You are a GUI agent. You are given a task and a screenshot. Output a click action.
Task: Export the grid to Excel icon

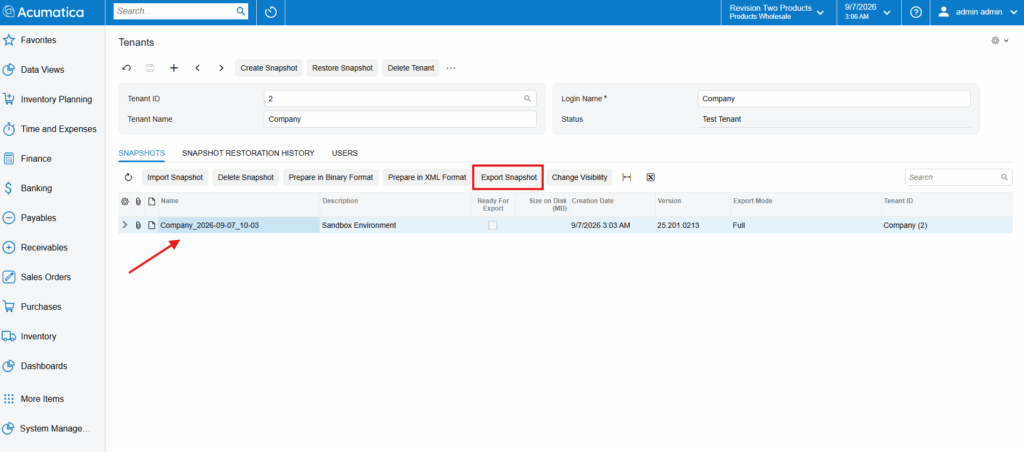coord(650,177)
